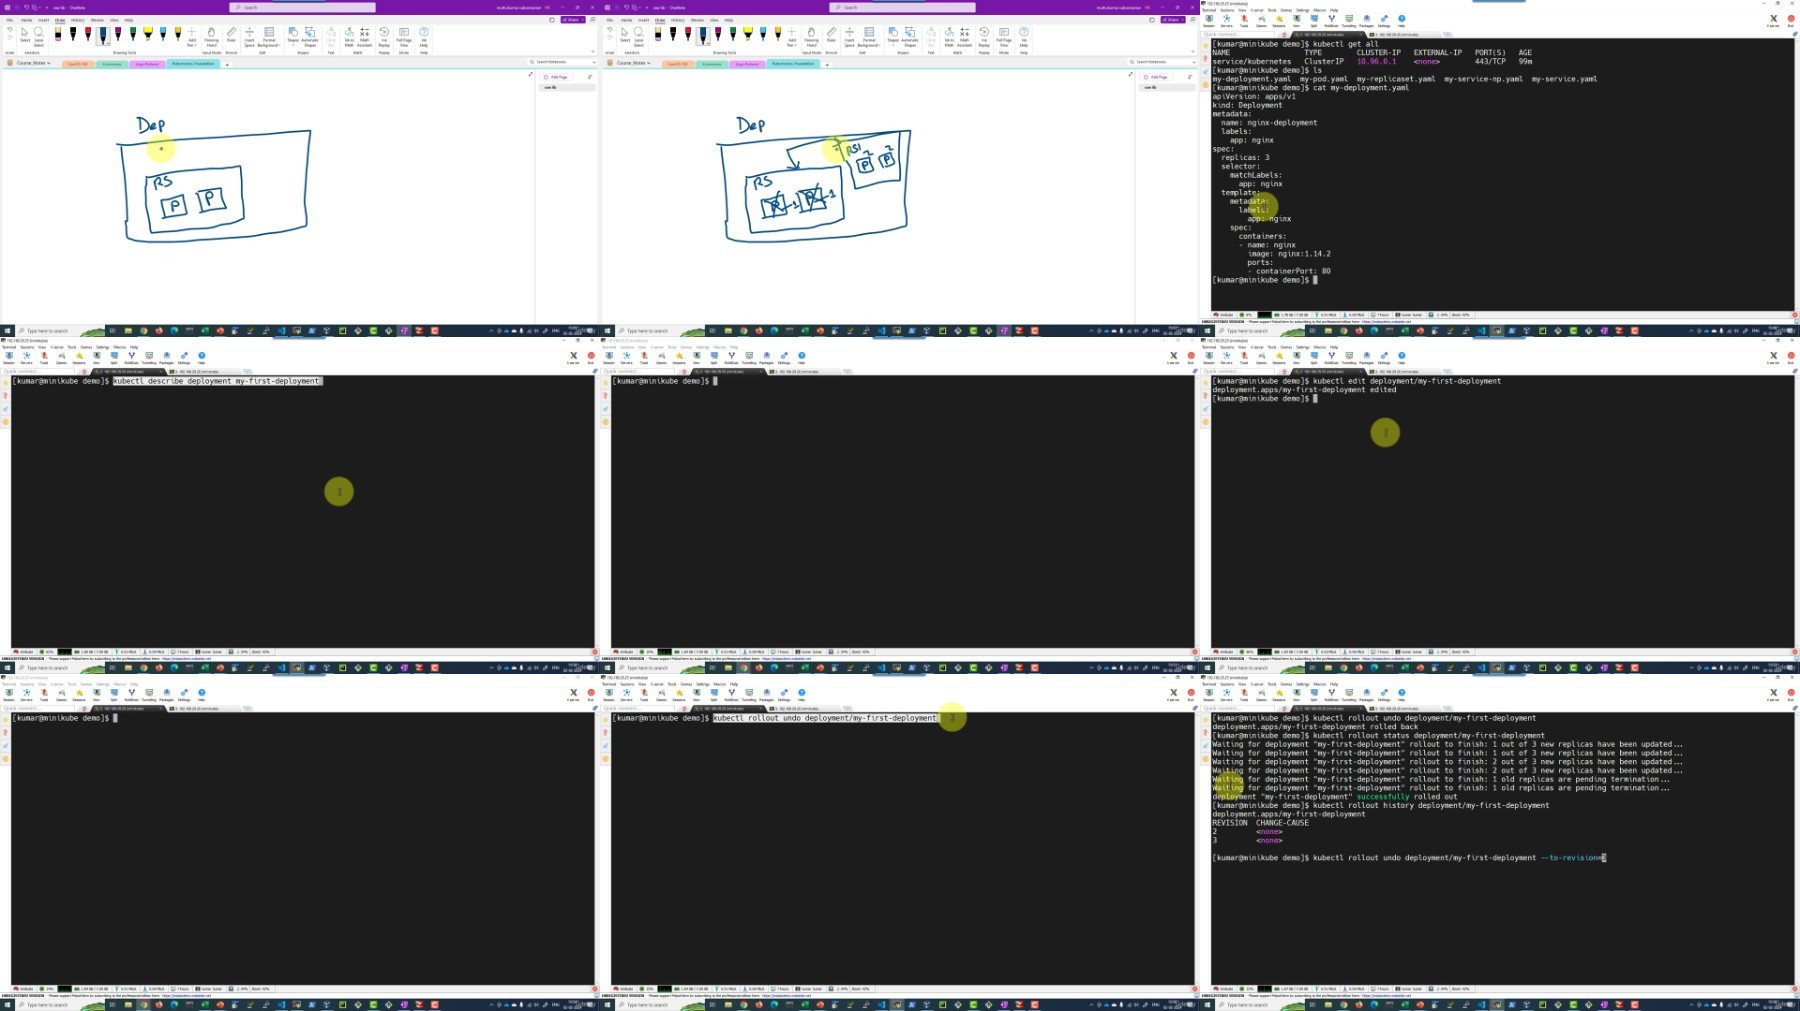1800x1011 pixels.
Task: Pick the yellow highlighter in OneNote with single RS sketch
Action: 148,35
